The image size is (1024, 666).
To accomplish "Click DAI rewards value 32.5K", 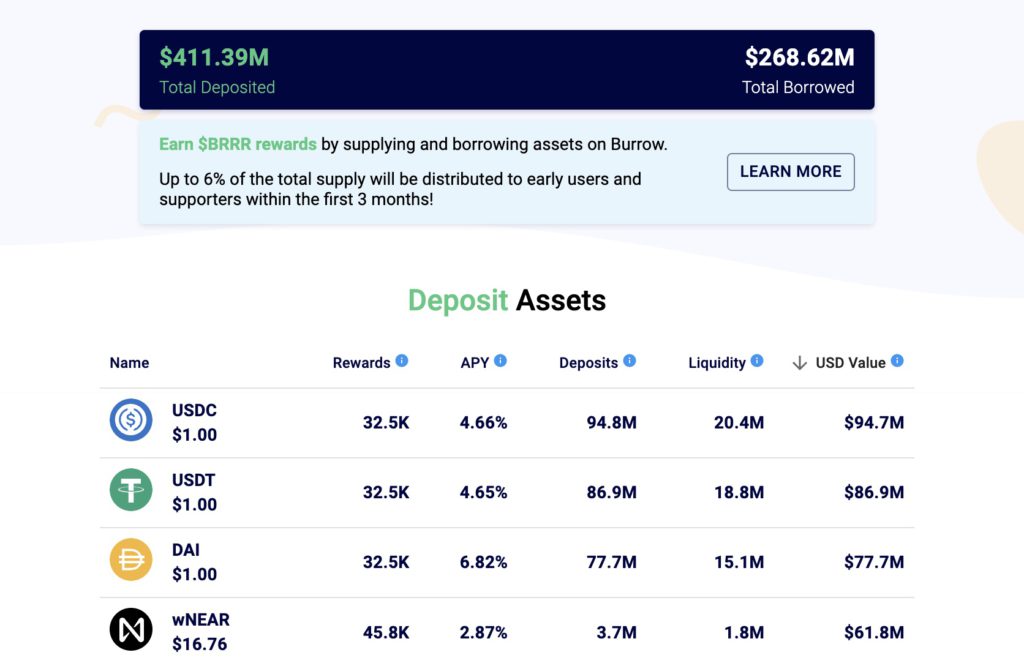I will tap(386, 562).
